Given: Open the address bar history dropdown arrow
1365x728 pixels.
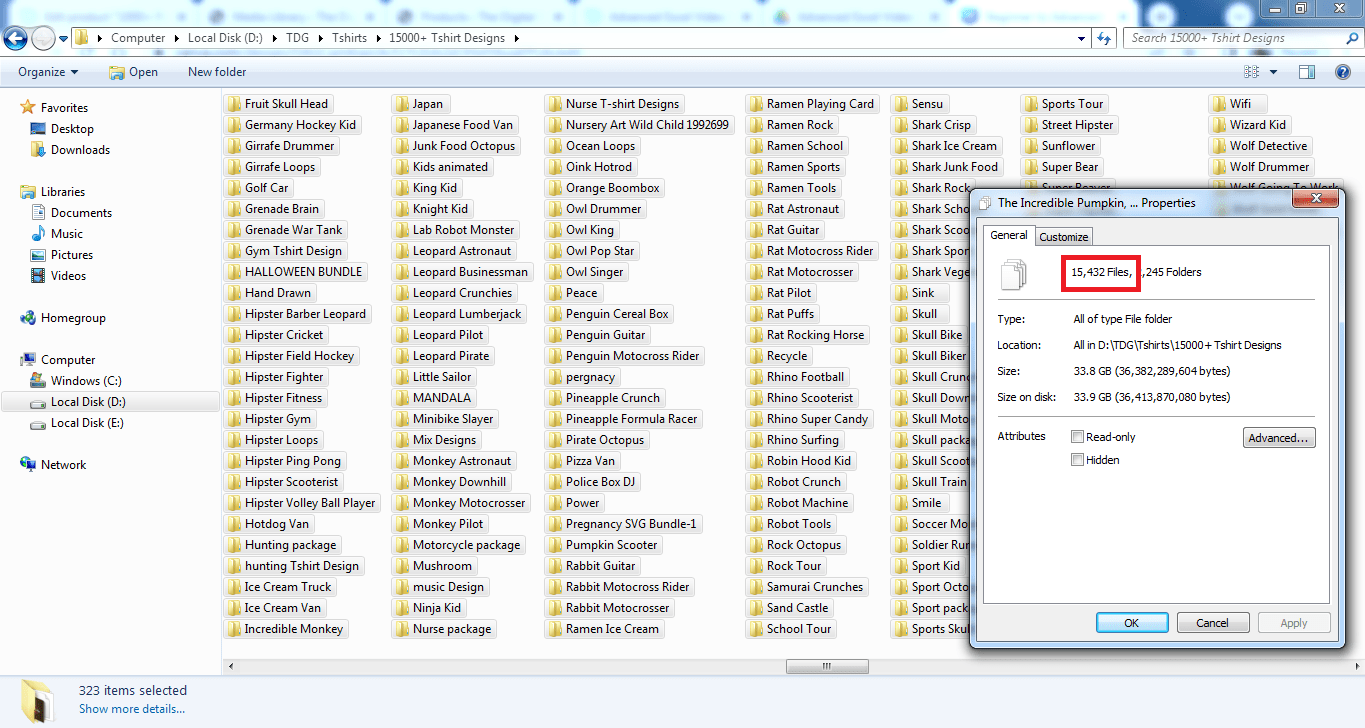Looking at the screenshot, I should pos(1082,38).
